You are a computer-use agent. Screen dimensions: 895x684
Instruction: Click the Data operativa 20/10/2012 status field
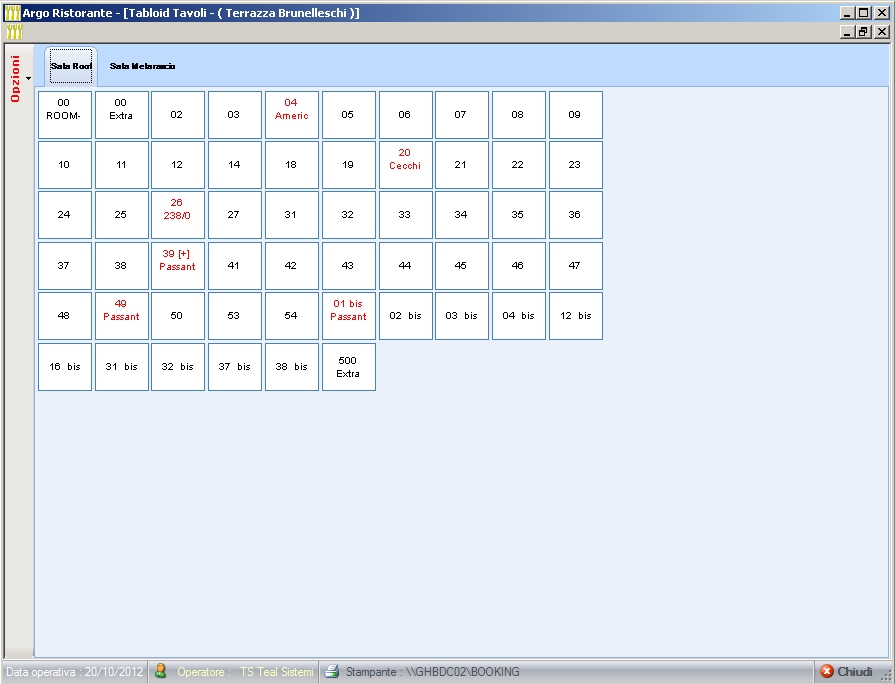tap(74, 671)
